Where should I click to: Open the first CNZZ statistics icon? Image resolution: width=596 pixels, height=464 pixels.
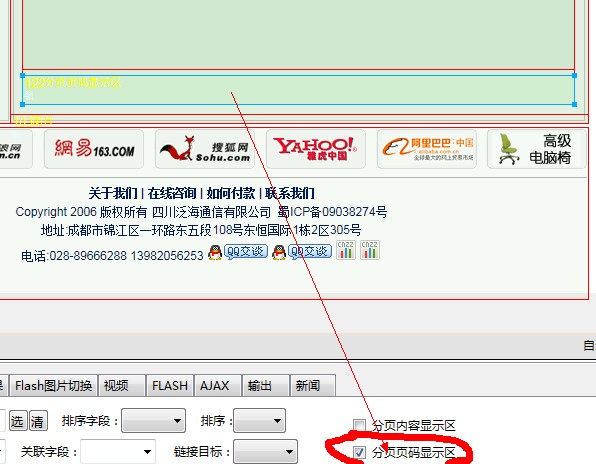click(346, 250)
